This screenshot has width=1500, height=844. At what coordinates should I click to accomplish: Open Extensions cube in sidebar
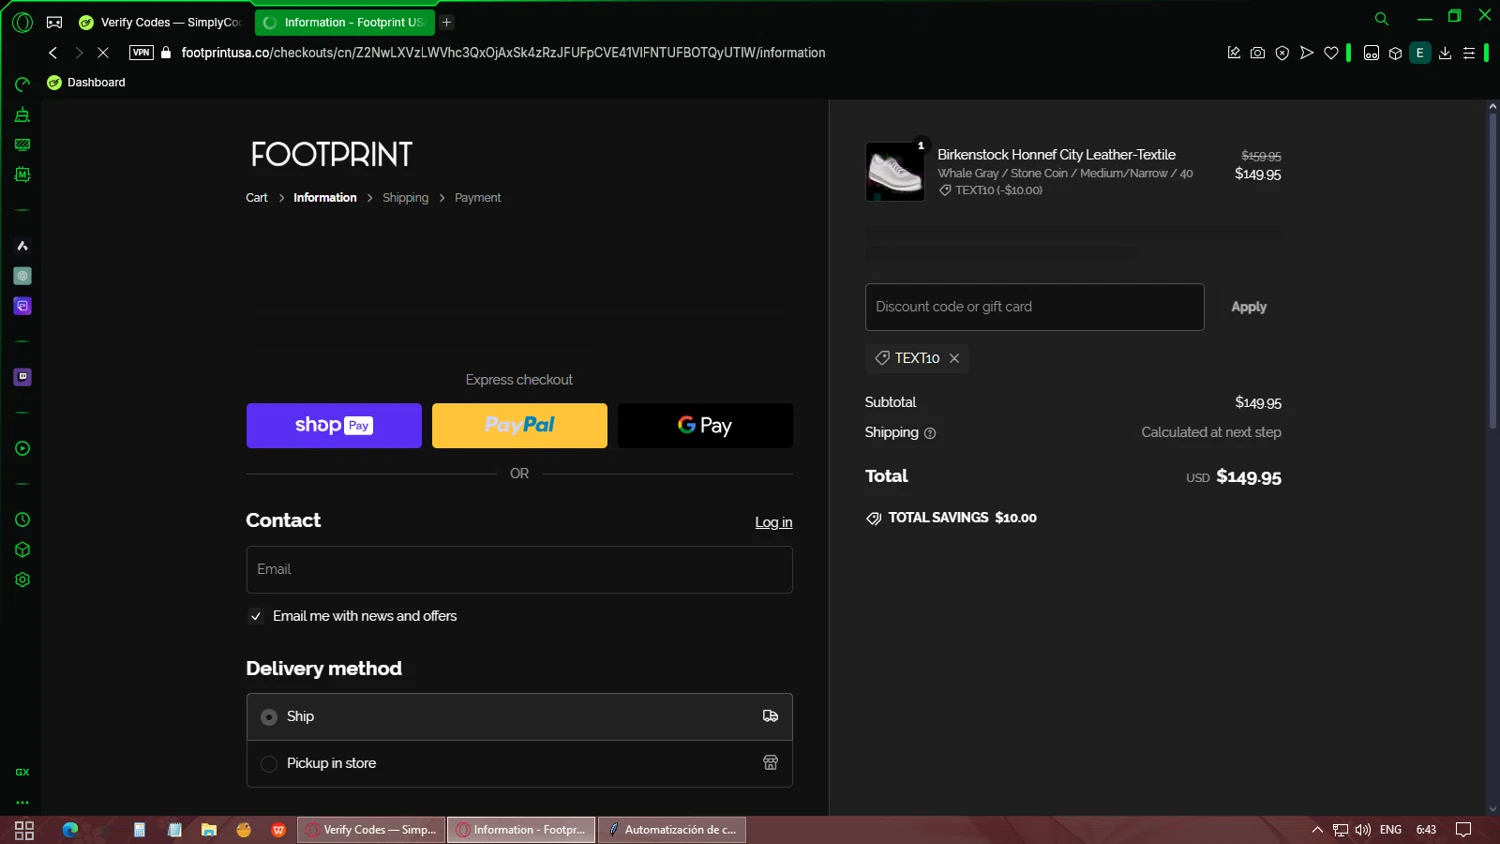pyautogui.click(x=22, y=550)
